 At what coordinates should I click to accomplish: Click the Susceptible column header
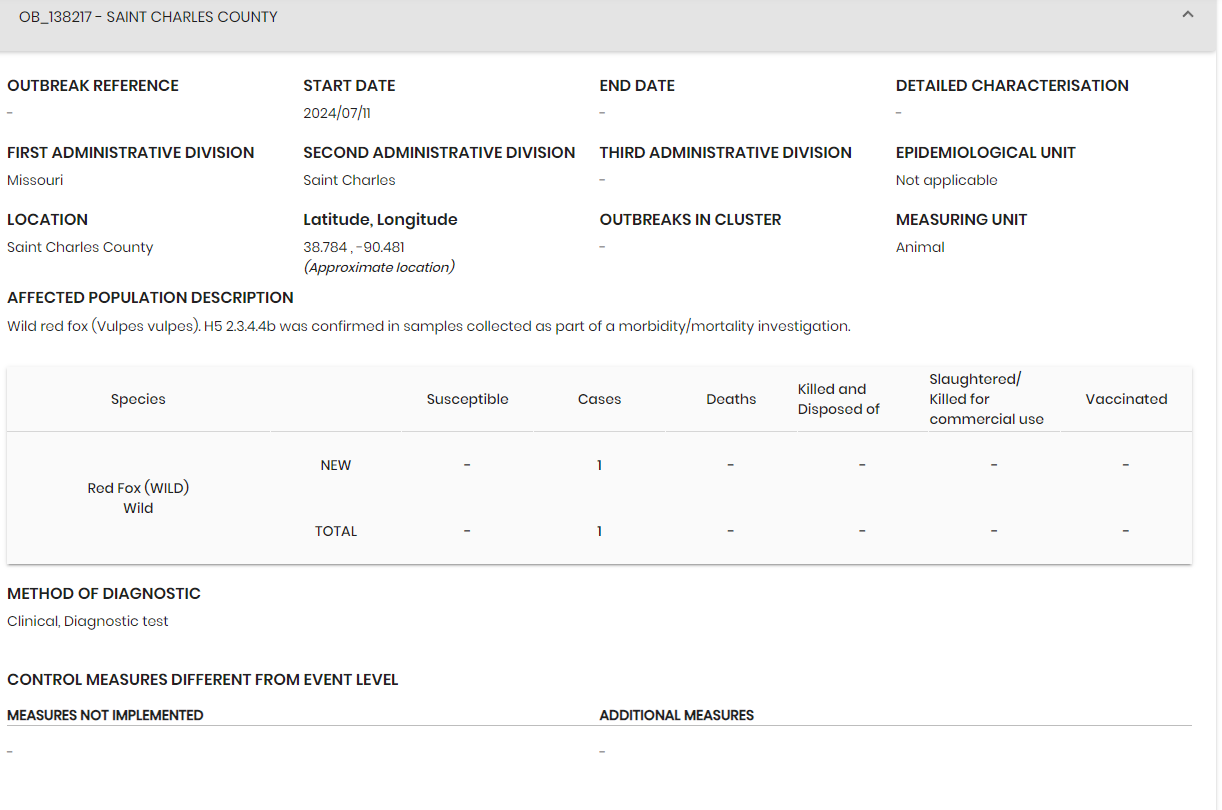pyautogui.click(x=467, y=399)
